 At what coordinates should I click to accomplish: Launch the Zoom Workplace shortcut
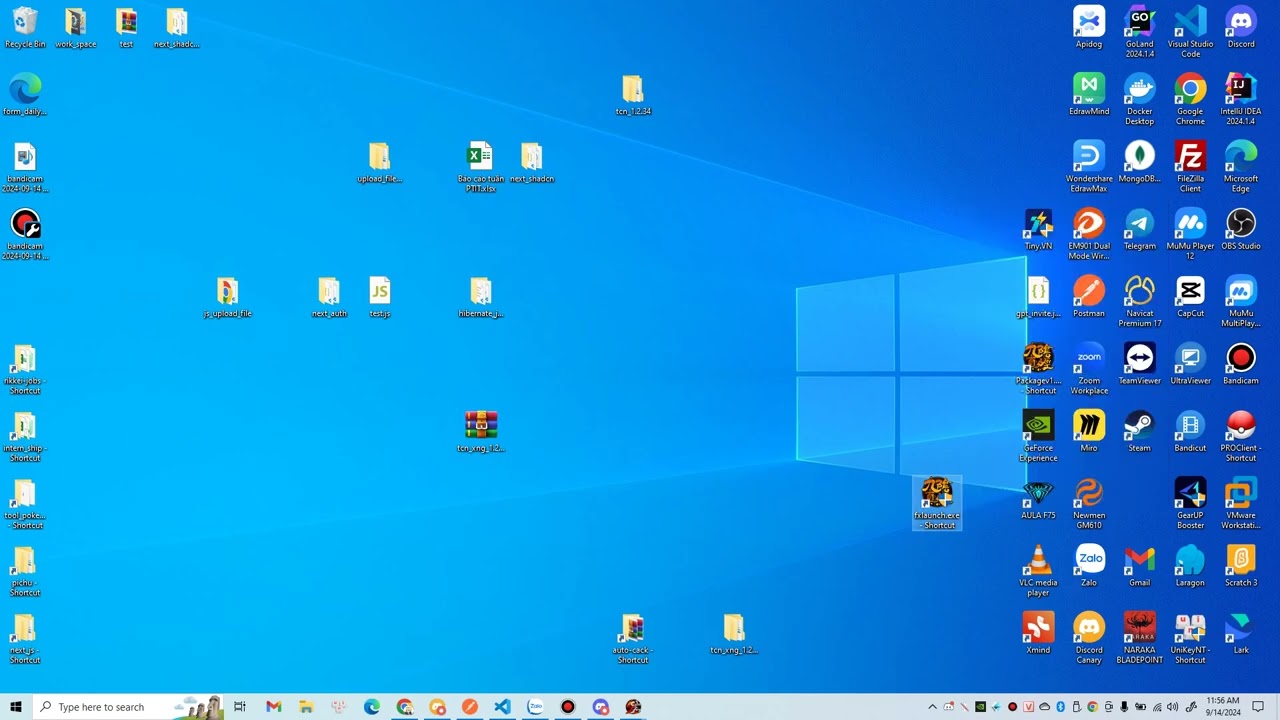[x=1089, y=368]
